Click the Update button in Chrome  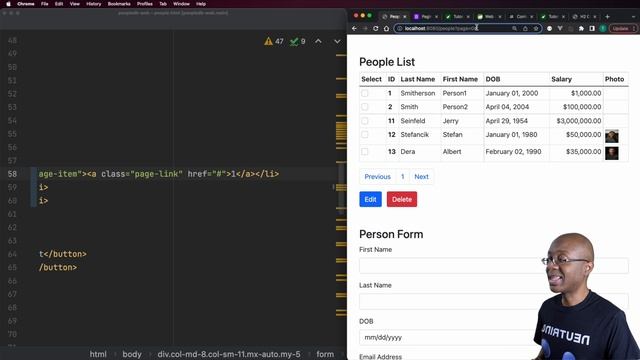623,29
